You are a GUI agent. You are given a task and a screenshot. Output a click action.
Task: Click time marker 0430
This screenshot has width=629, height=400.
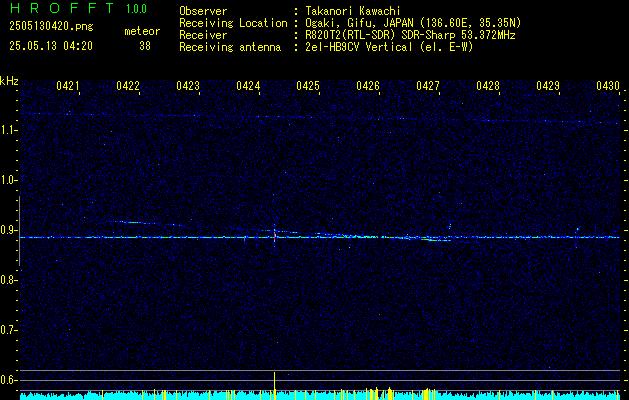click(x=608, y=85)
